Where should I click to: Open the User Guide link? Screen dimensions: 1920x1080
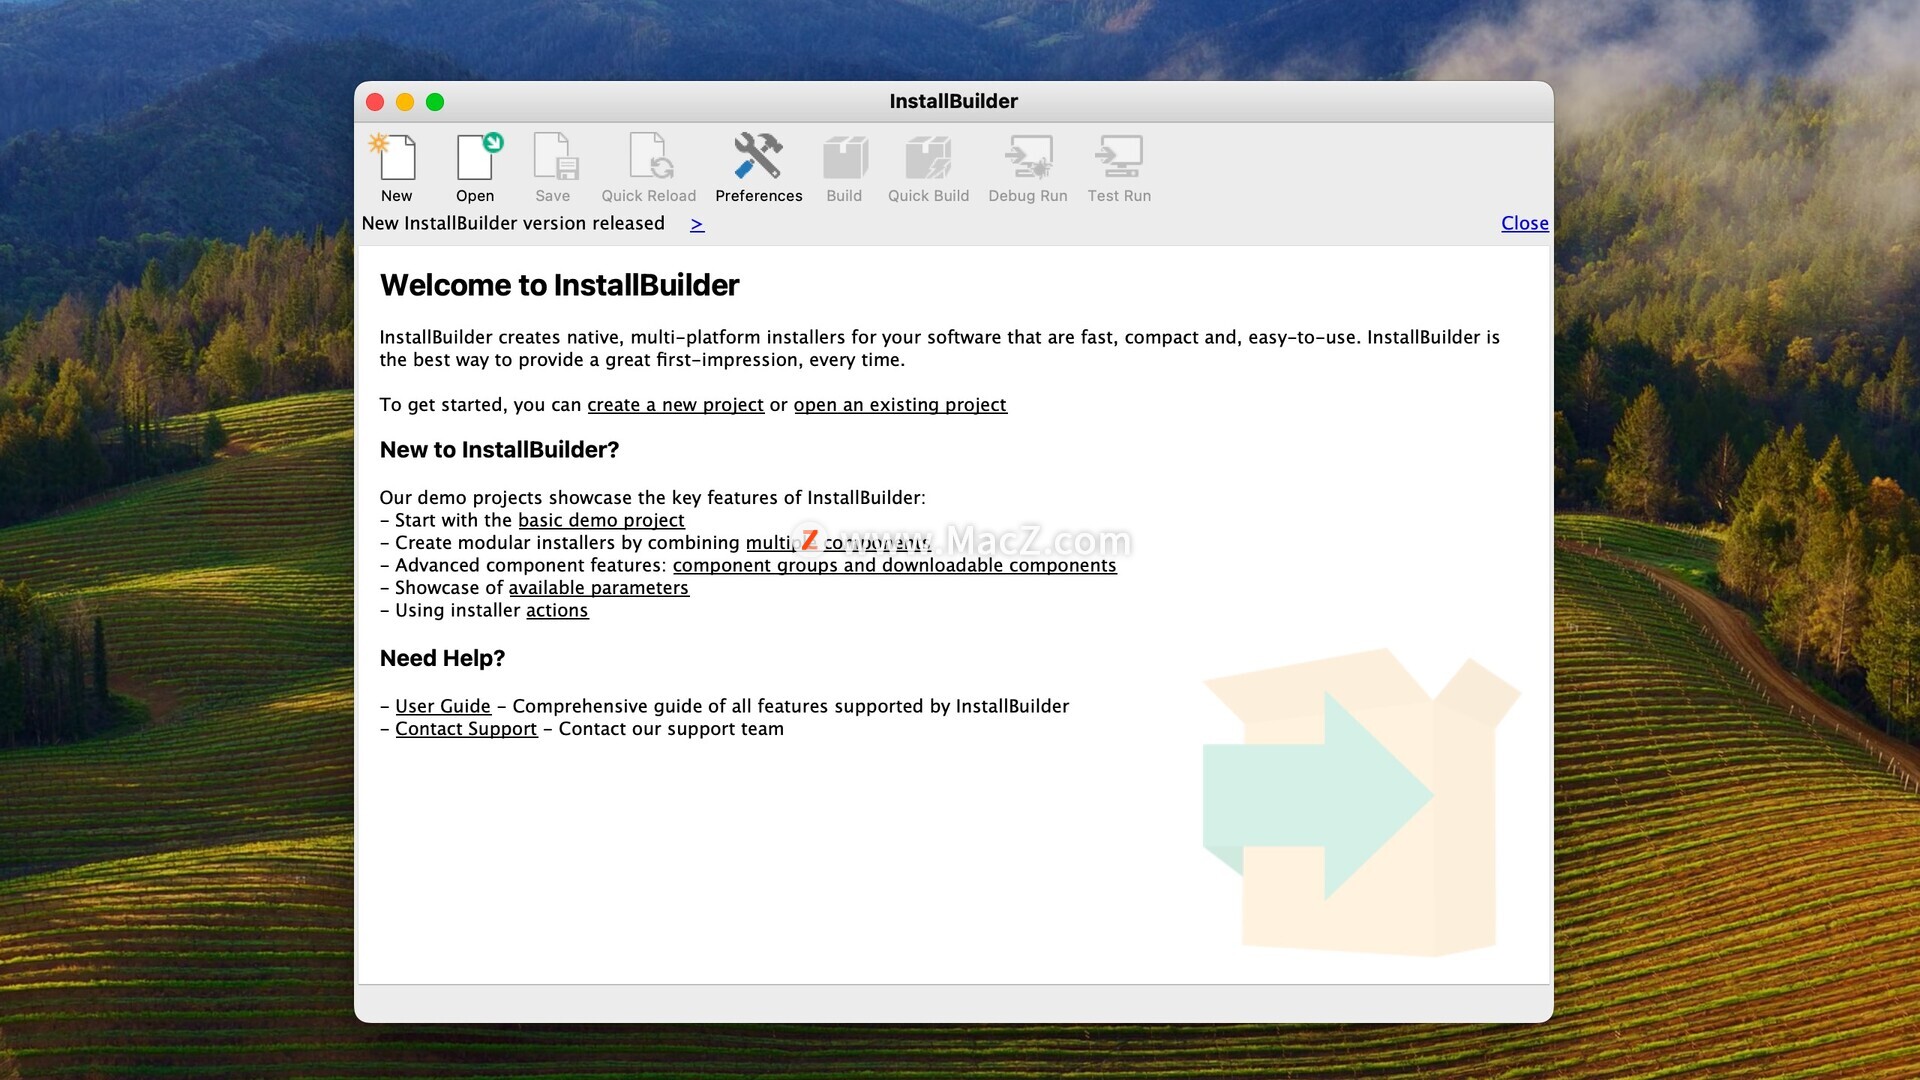[x=443, y=707]
